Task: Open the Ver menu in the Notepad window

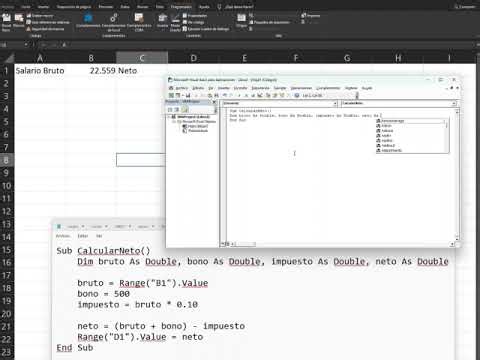Action: 99,236
